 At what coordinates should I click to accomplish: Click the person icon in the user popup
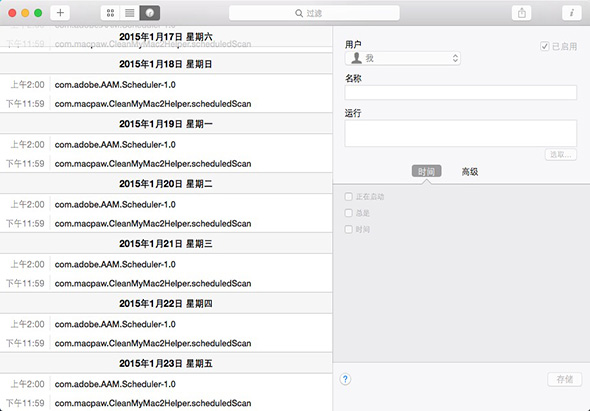[356, 58]
